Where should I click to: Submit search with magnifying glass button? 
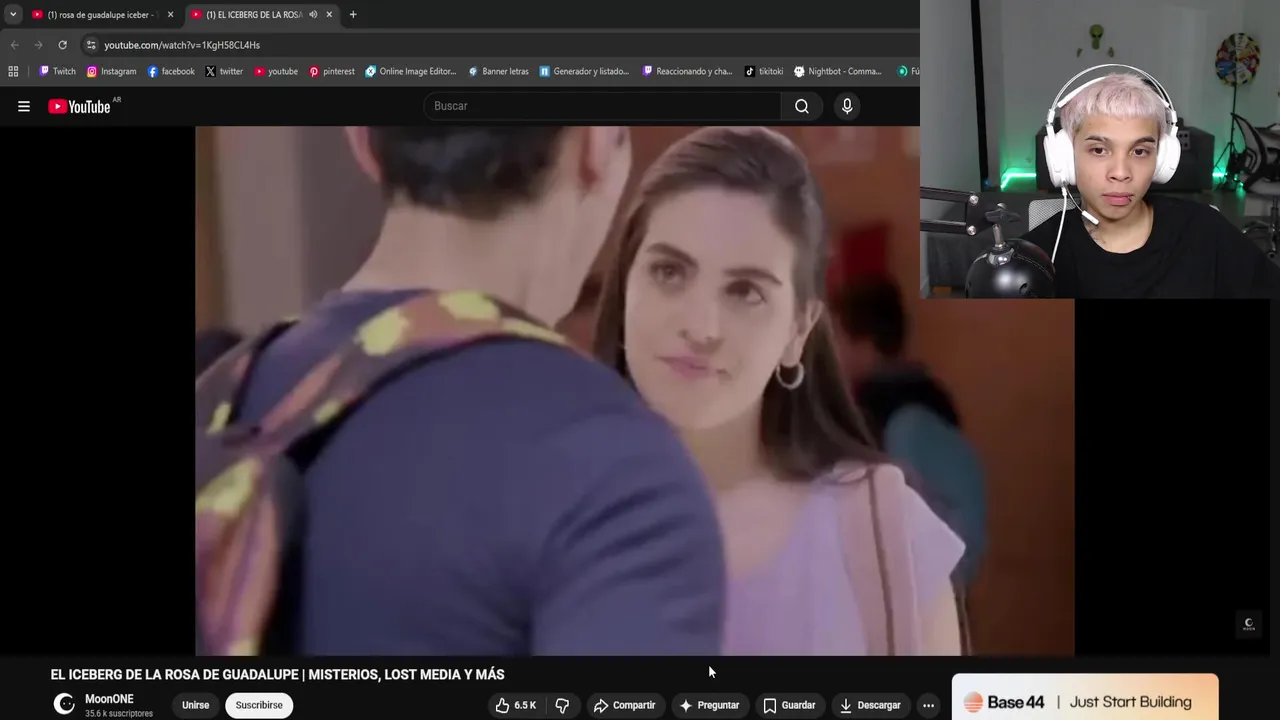[802, 106]
